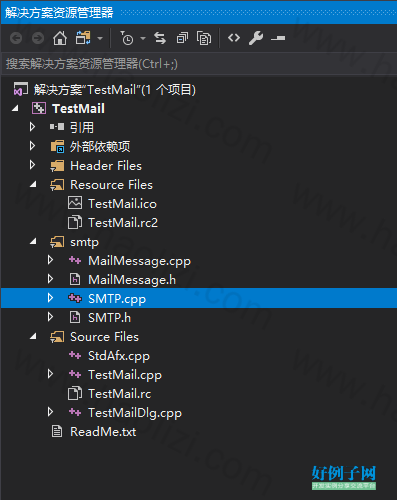Click the StdAfx.cpp C++ icon
Viewport: 397px width, 500px height.
coord(75,355)
